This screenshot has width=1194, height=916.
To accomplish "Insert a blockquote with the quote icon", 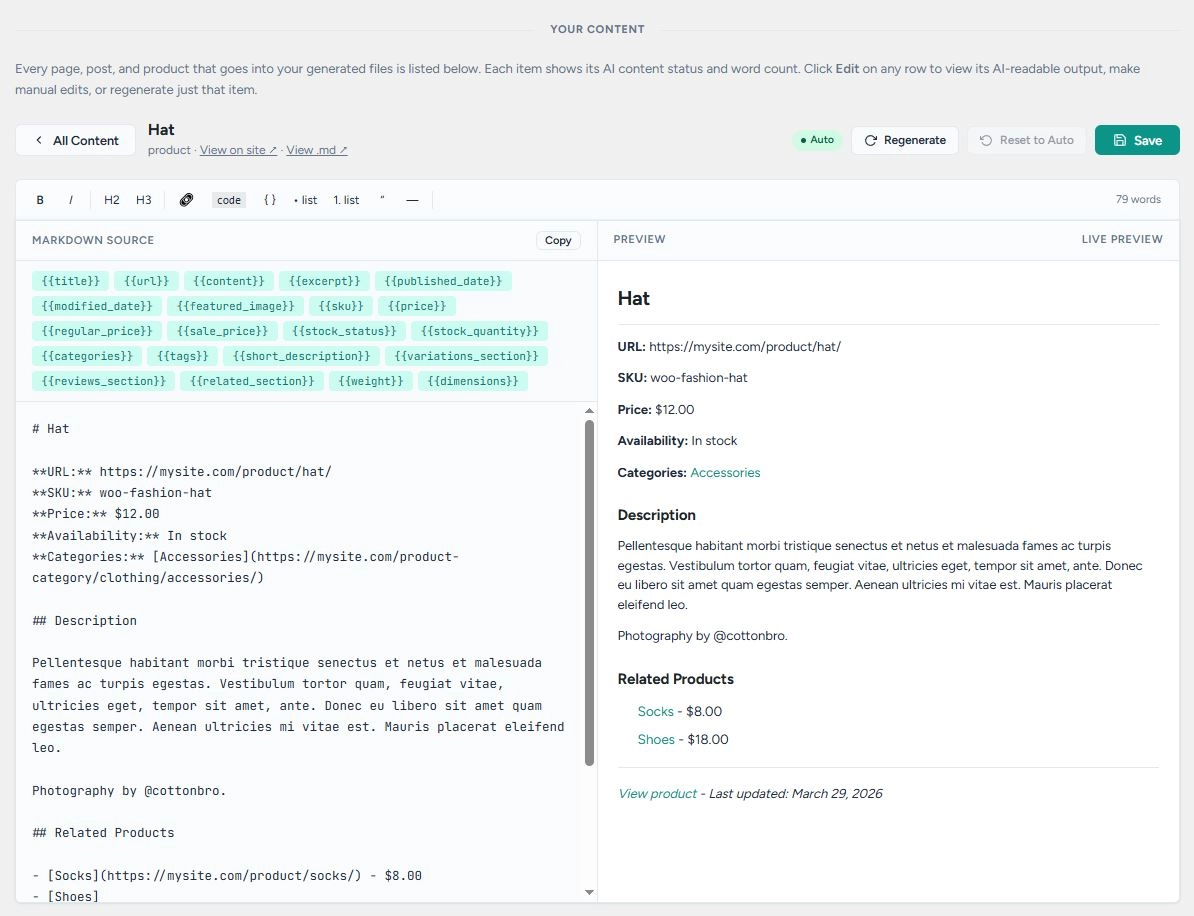I will coord(382,200).
